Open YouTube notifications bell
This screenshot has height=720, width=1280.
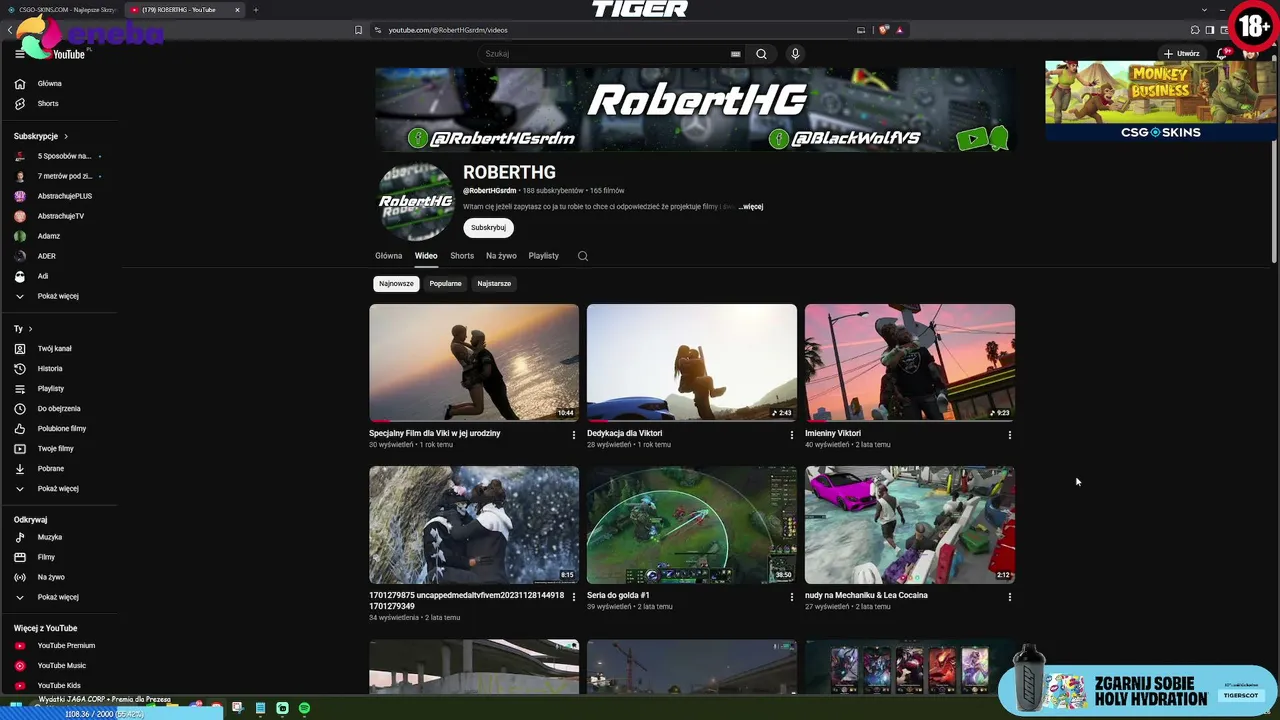(x=1221, y=54)
